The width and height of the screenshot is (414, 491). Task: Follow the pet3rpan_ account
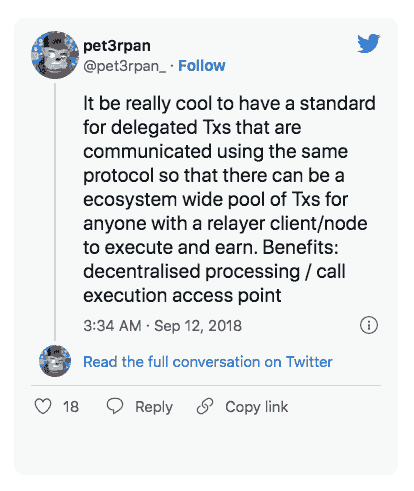202,66
